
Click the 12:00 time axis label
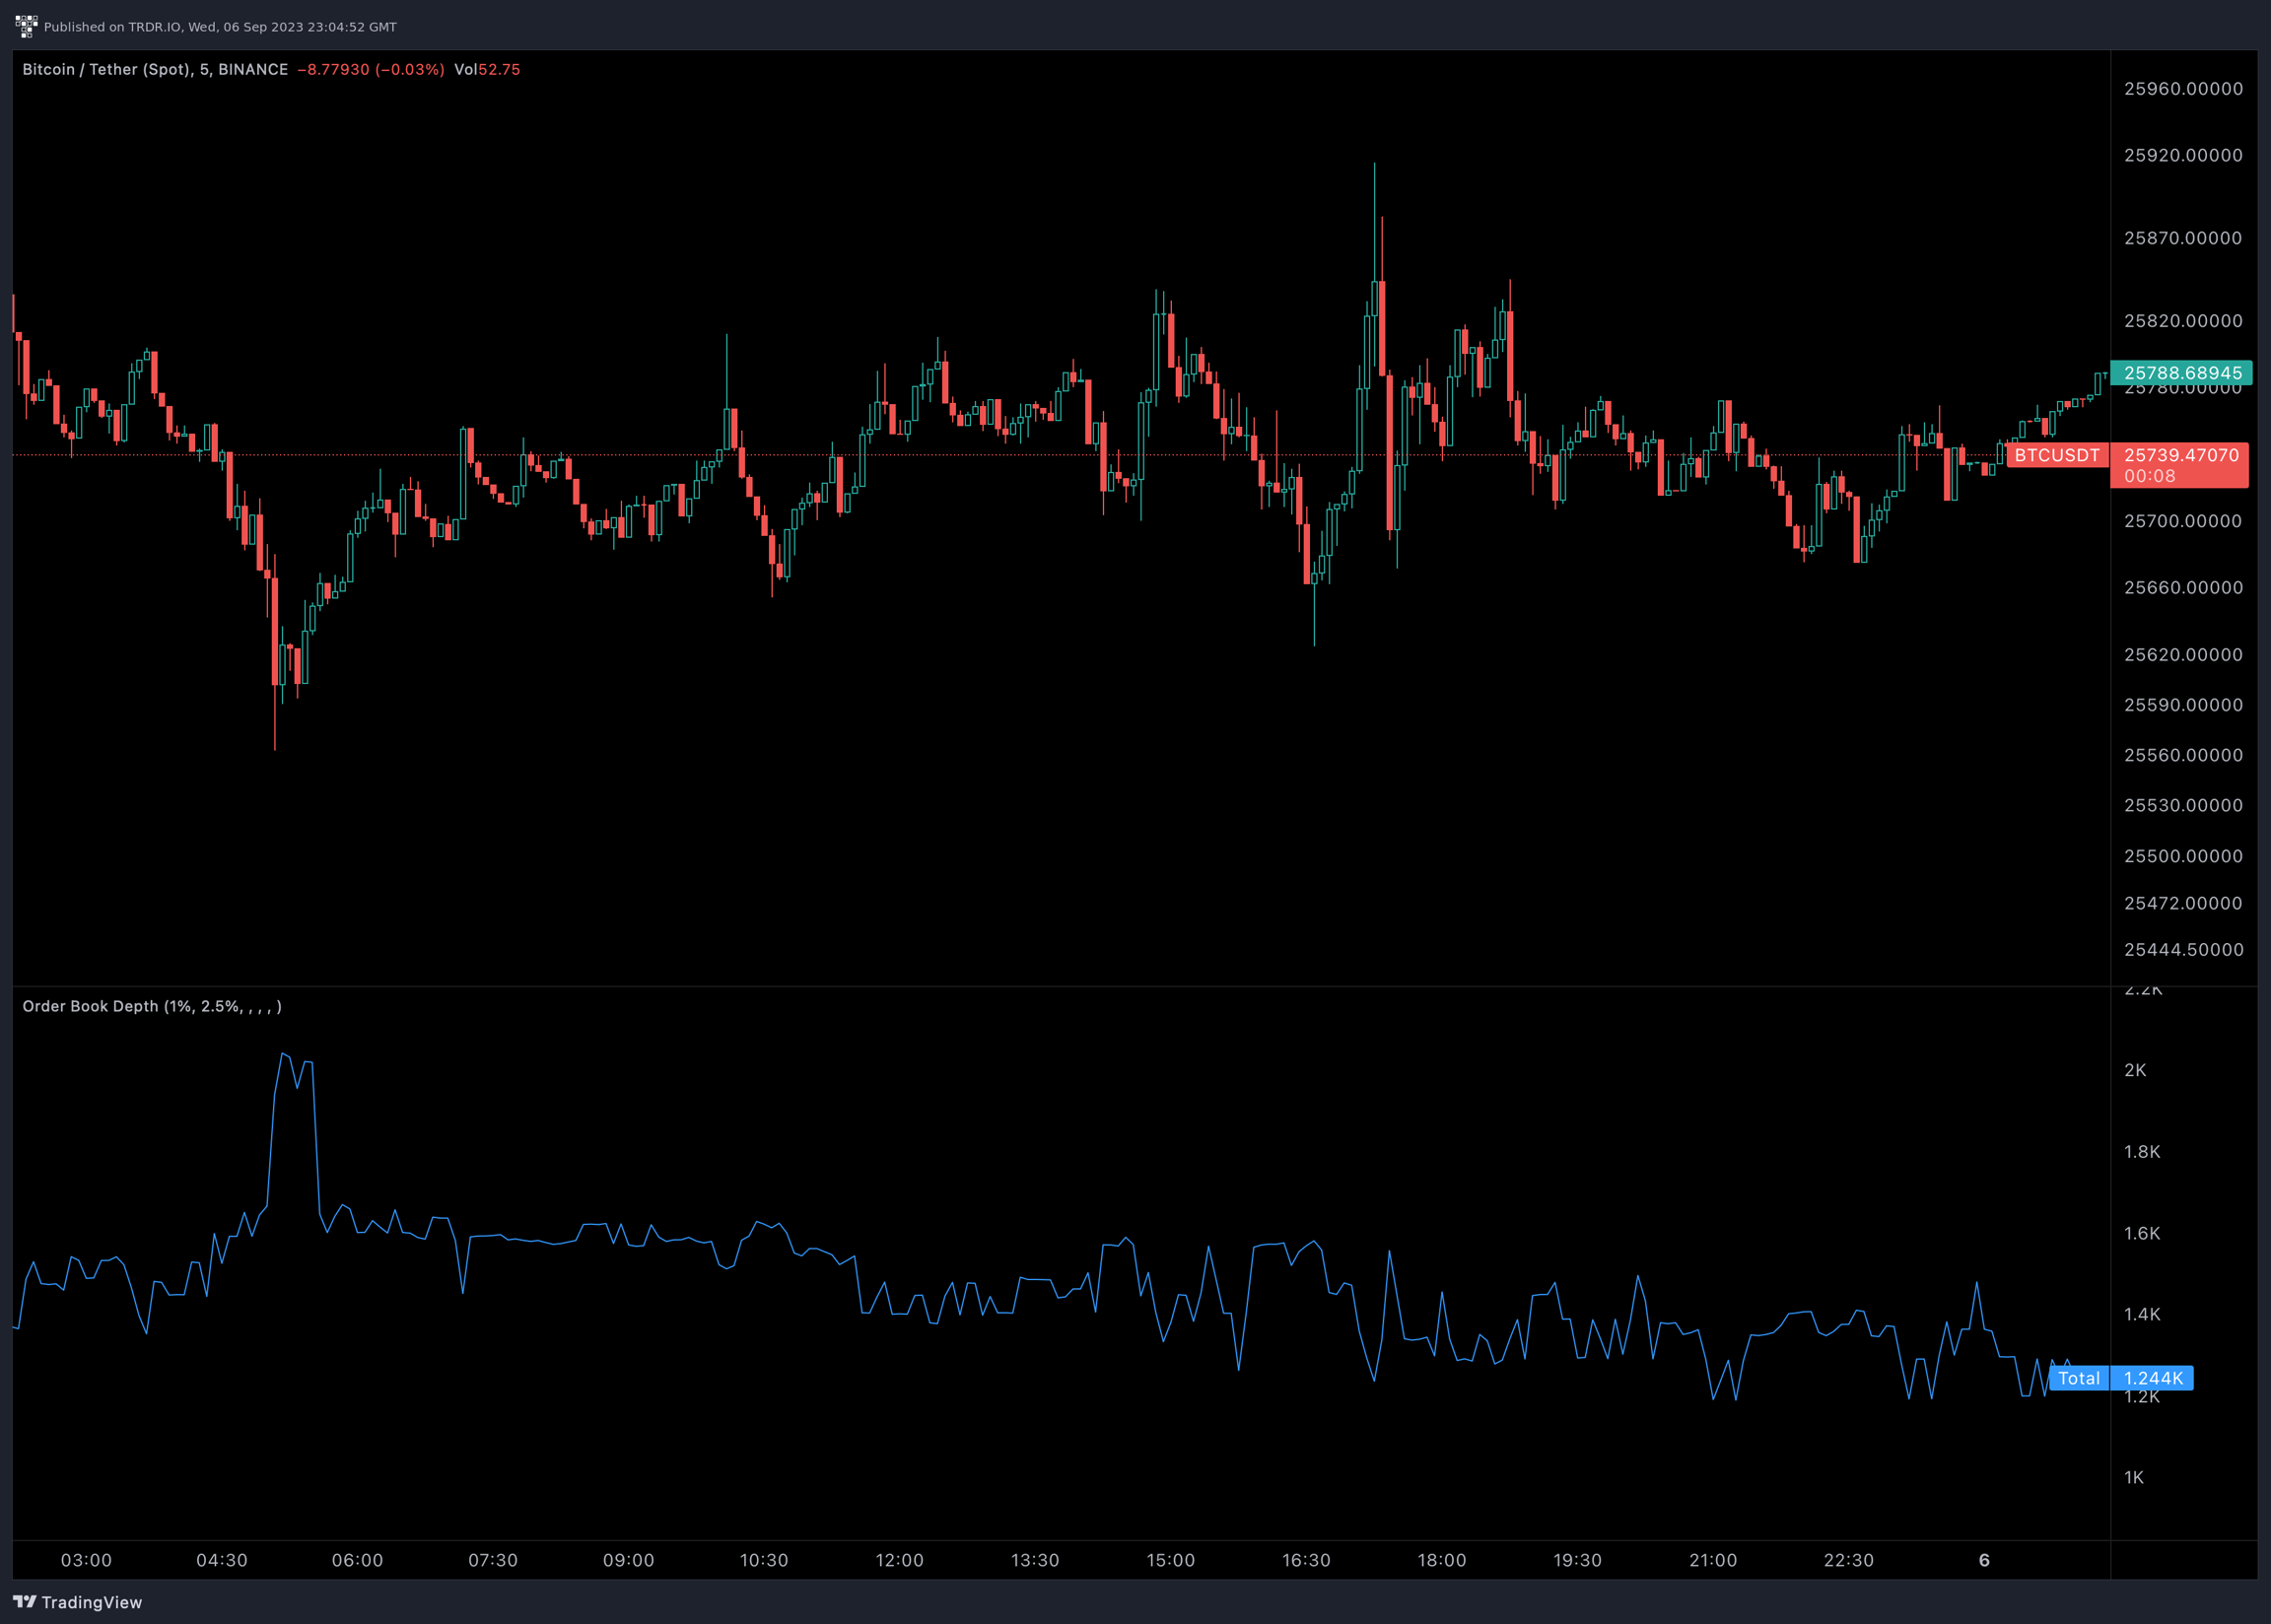[899, 1560]
